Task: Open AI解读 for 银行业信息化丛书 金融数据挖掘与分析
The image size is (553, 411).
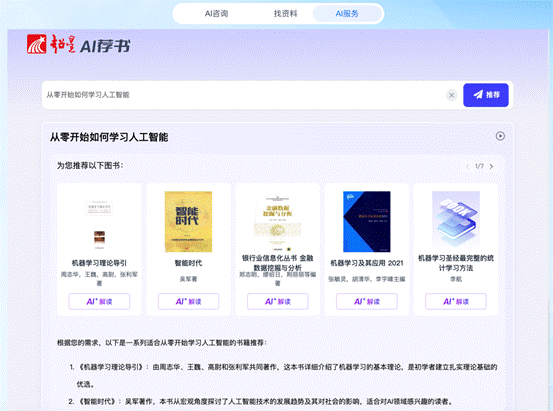Action: click(x=278, y=302)
